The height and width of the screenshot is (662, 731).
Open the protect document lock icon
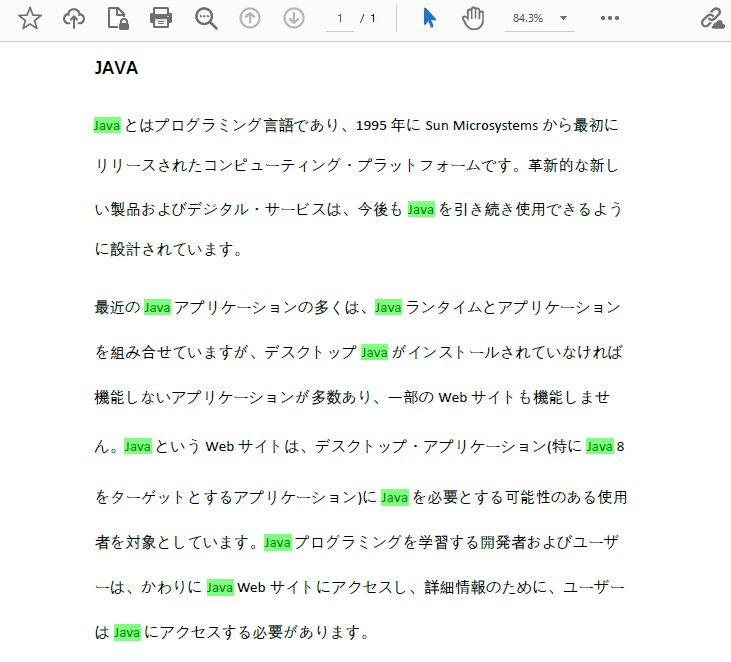click(118, 19)
